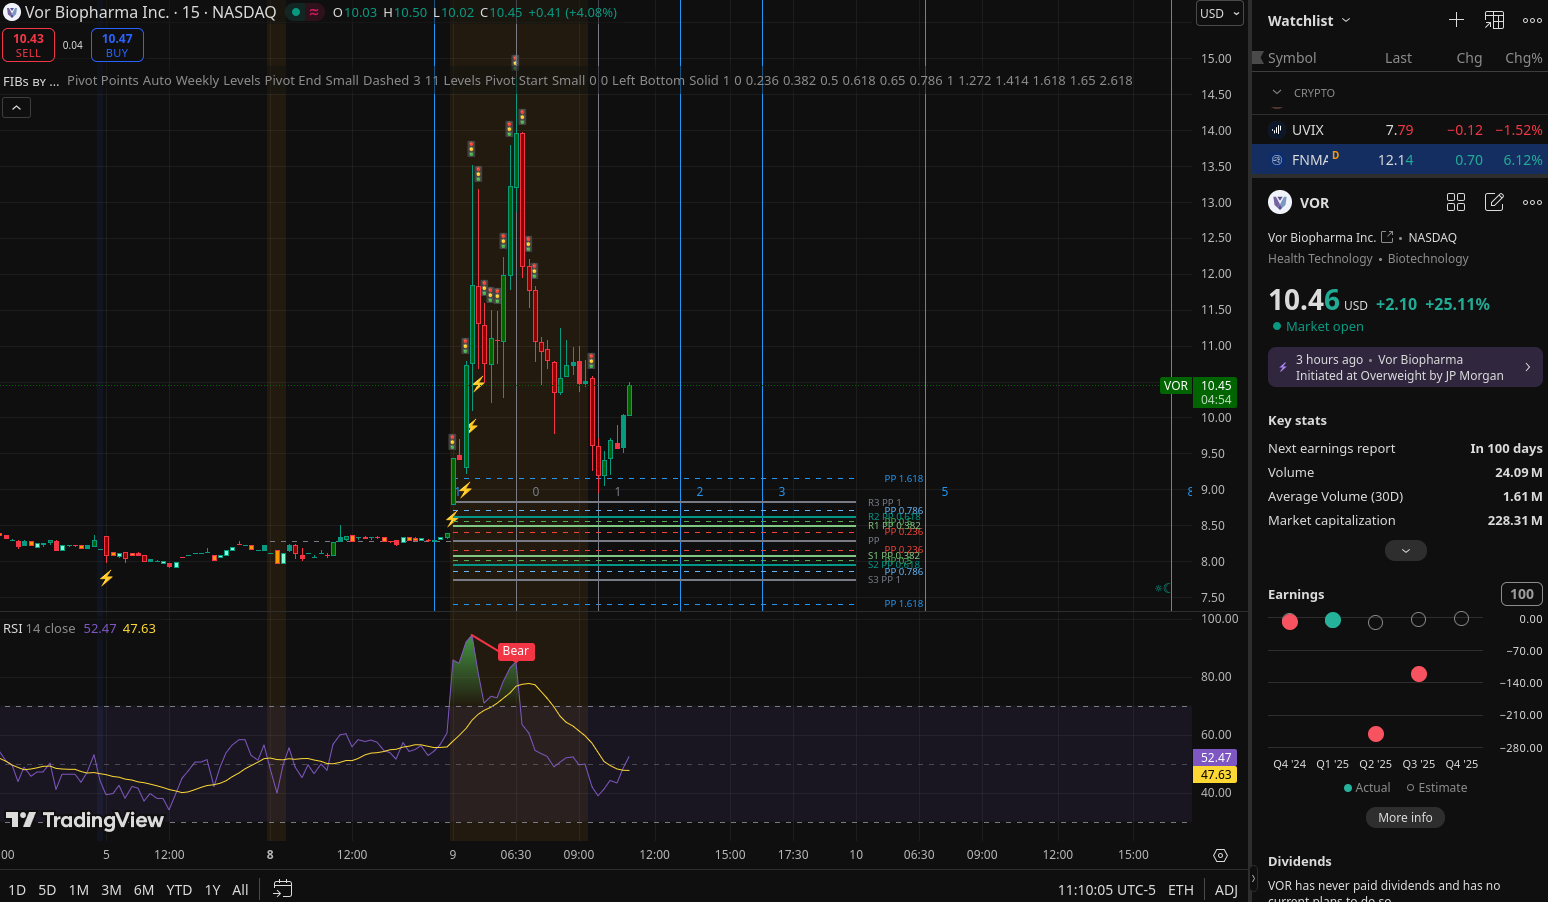This screenshot has width=1548, height=902.
Task: Open the VOR note edit icon
Action: [x=1494, y=202]
